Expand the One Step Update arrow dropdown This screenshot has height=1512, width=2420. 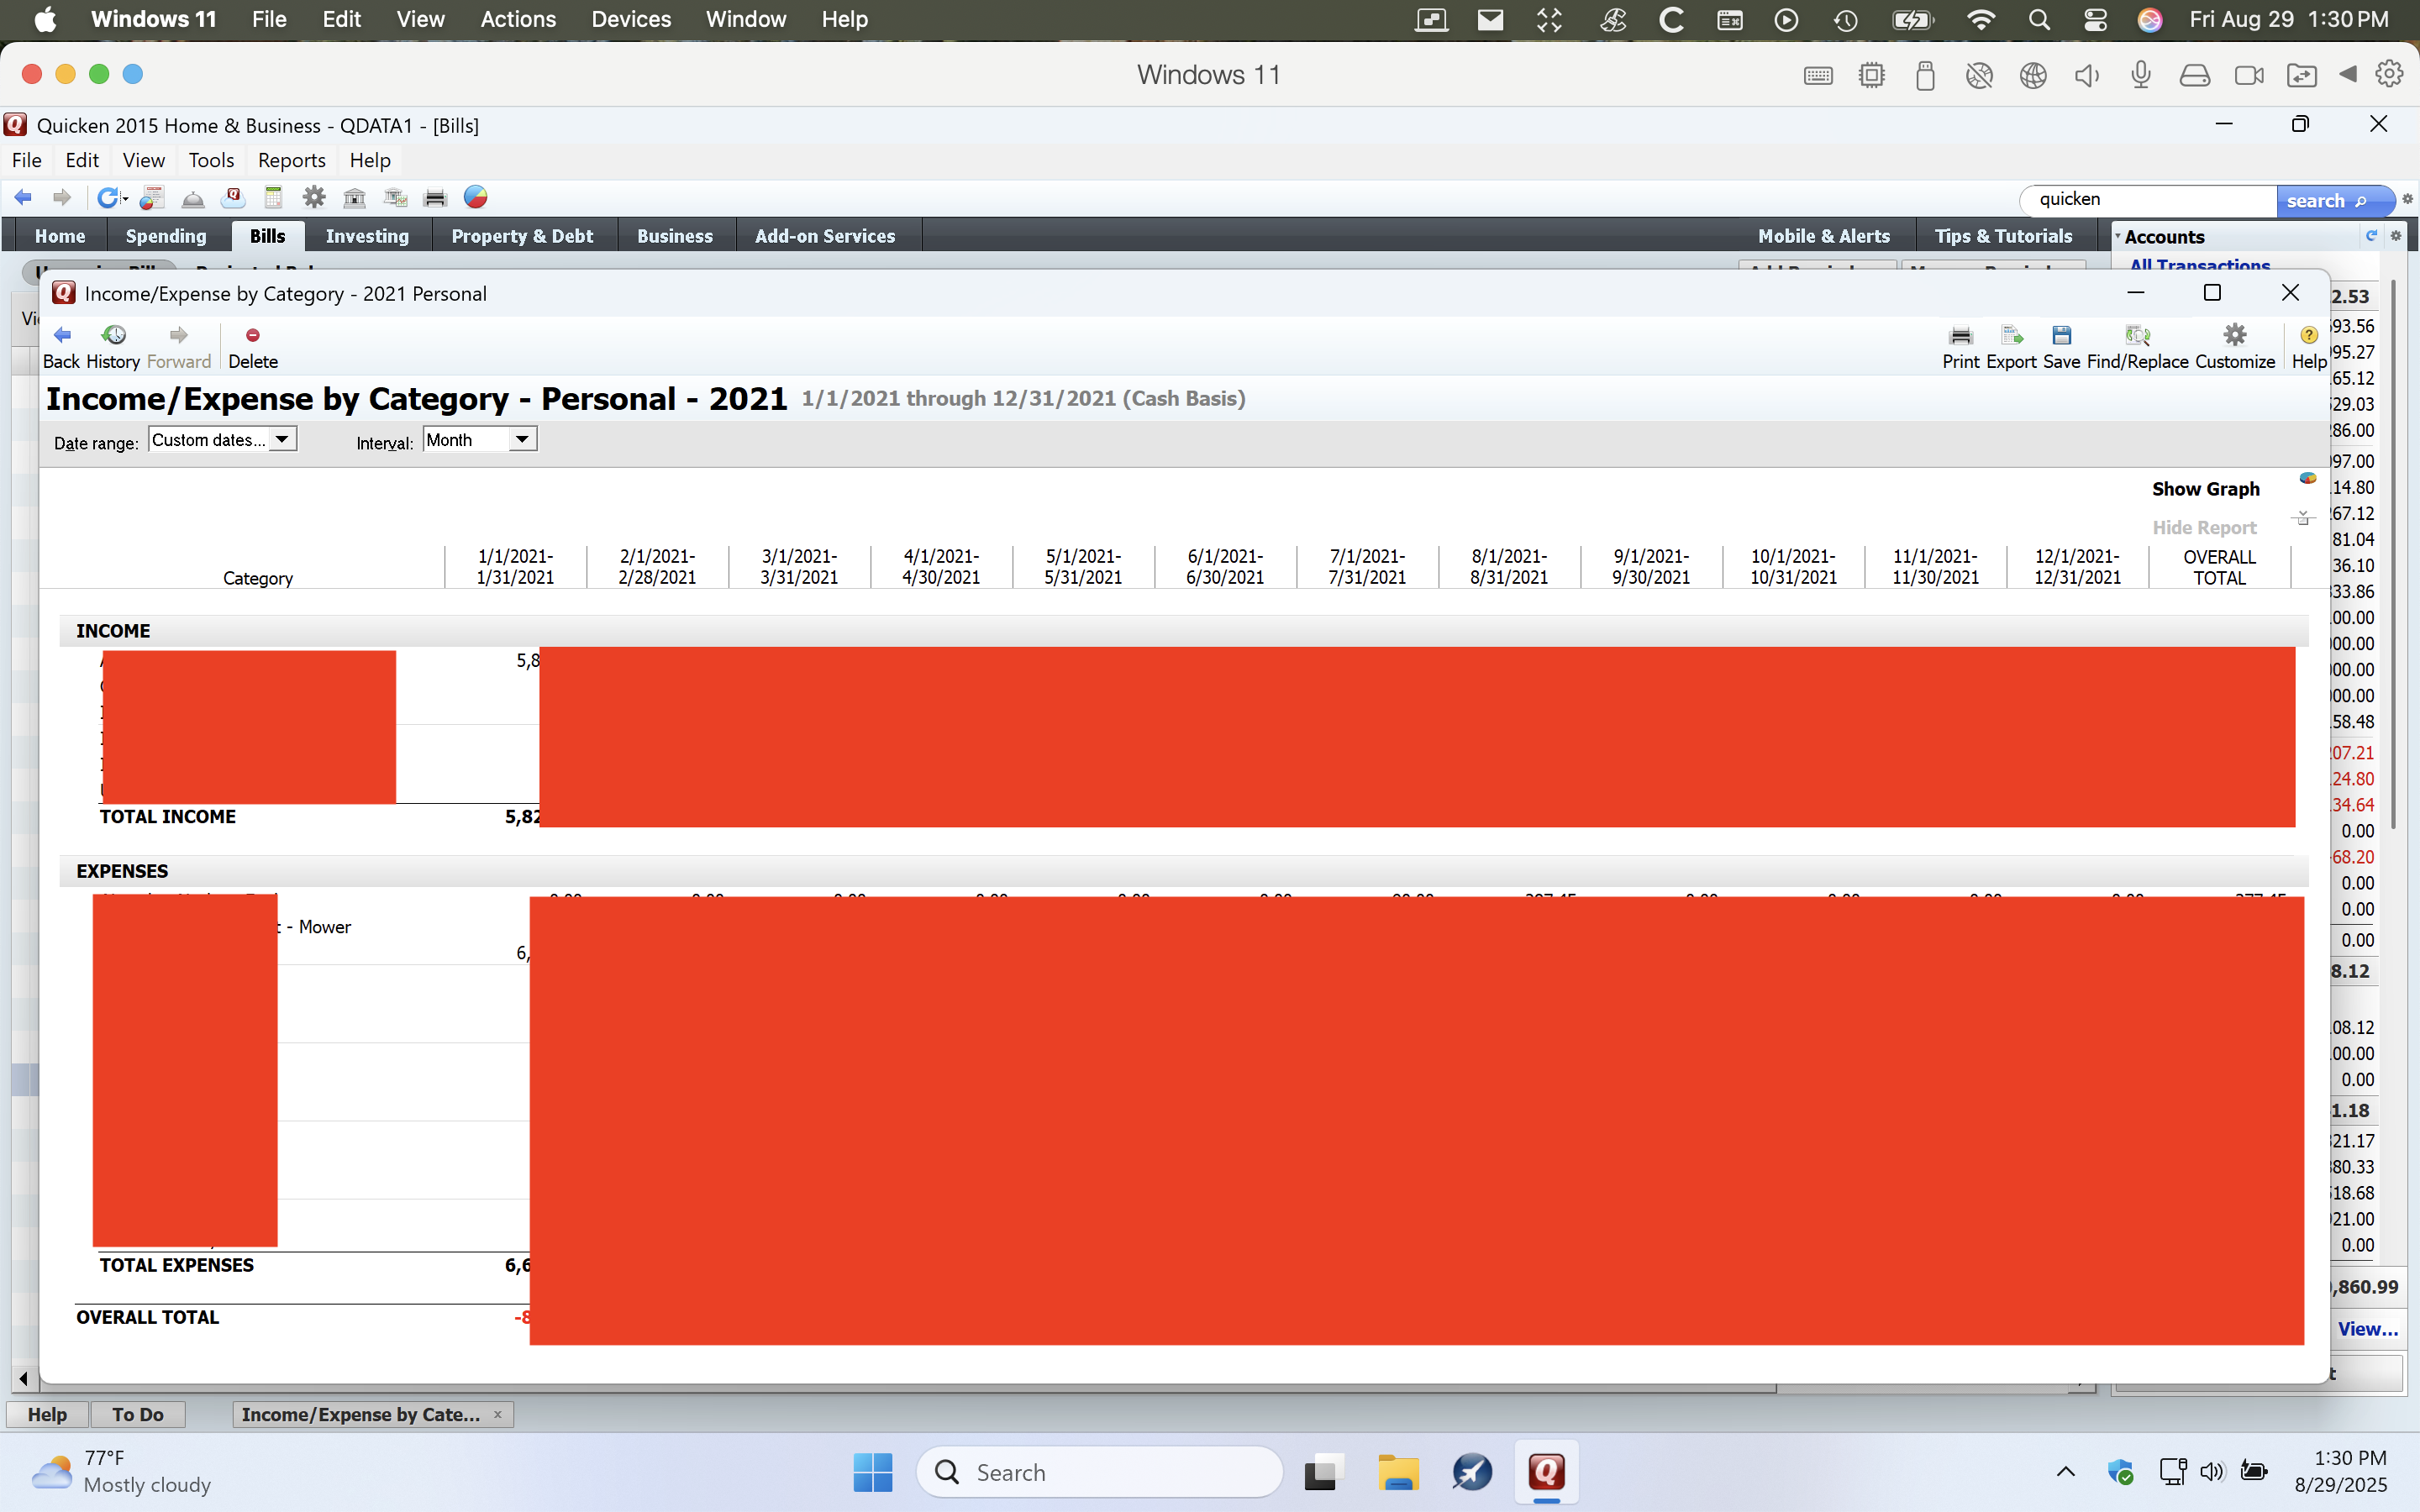[126, 198]
